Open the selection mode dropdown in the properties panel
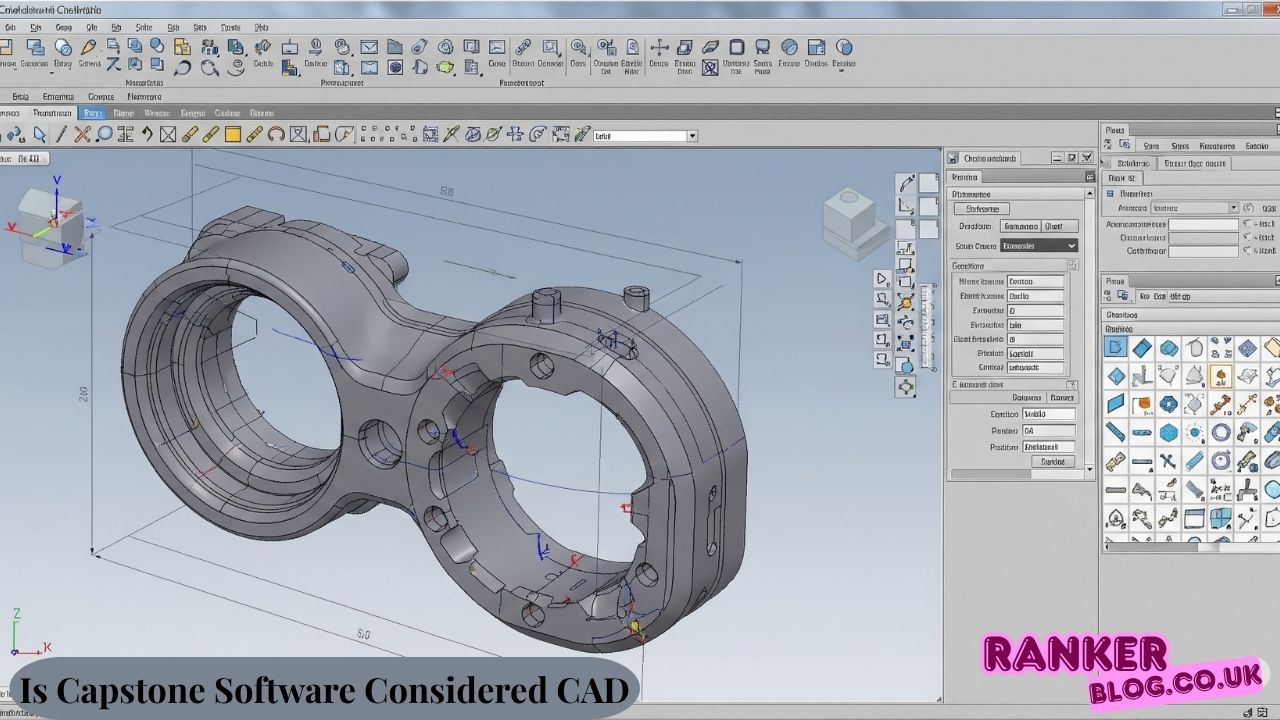Screen dimensions: 1280x720 pyautogui.click(x=1037, y=245)
